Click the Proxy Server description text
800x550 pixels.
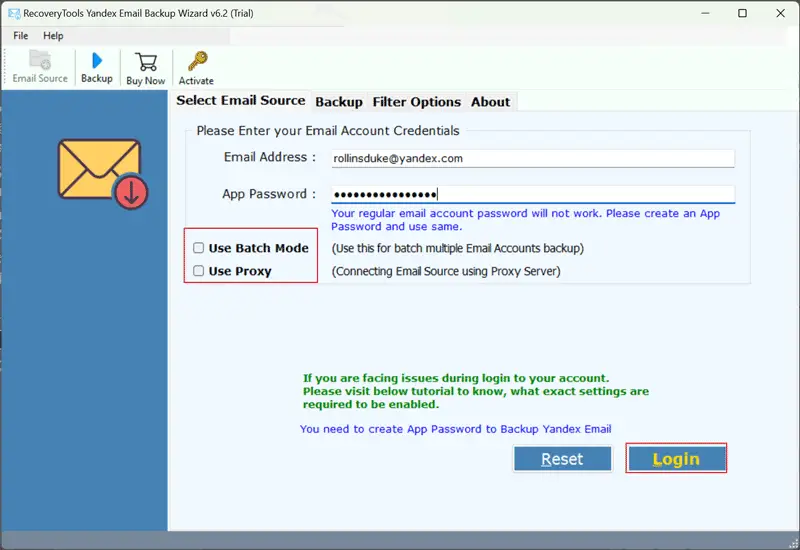[446, 271]
